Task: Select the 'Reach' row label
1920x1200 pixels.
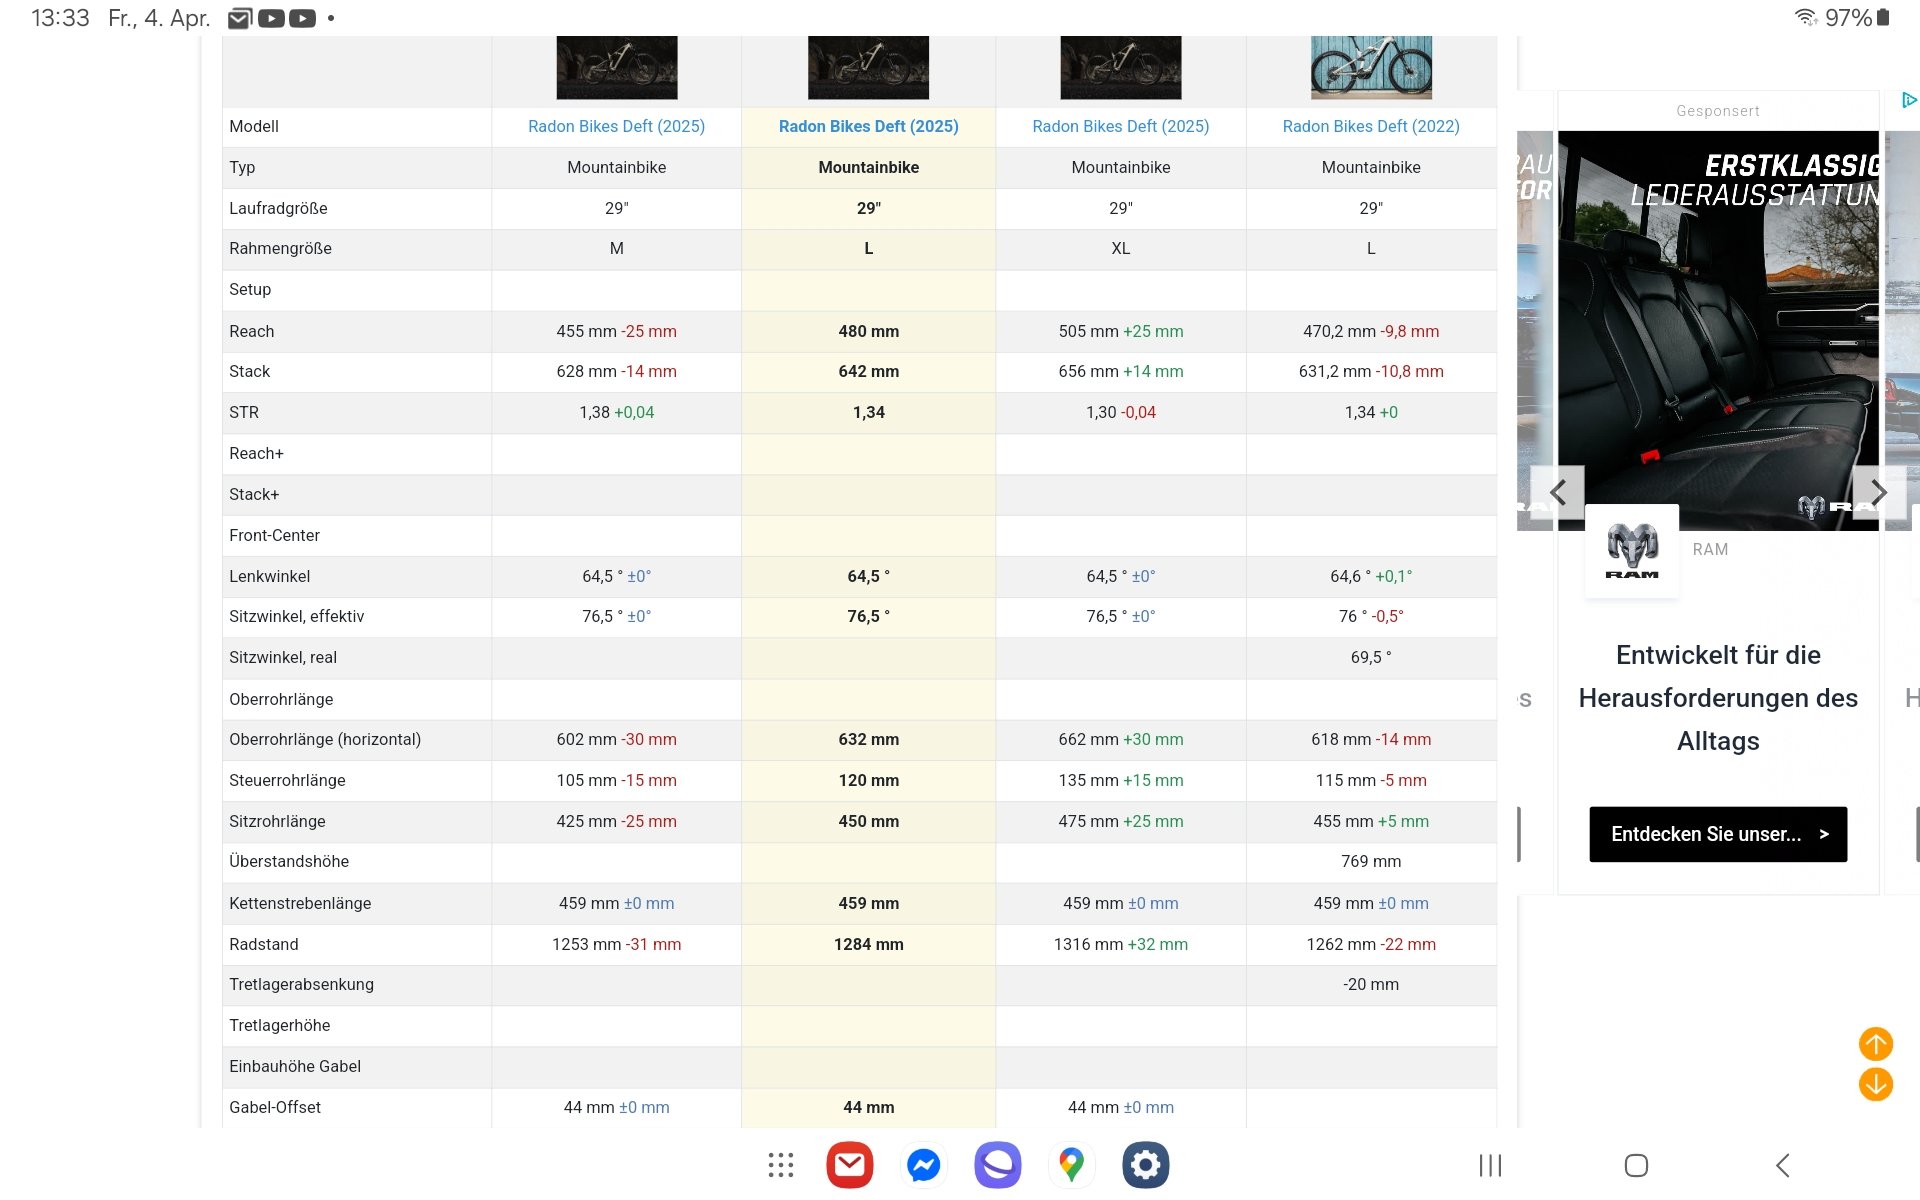Action: point(251,331)
